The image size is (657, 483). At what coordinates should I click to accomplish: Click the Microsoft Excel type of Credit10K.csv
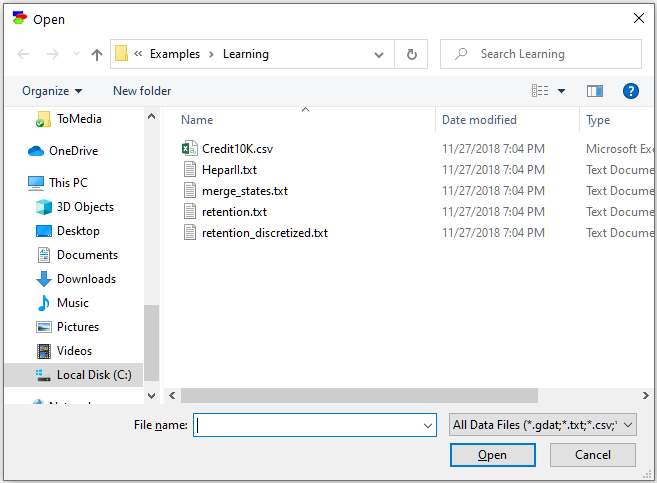click(619, 149)
